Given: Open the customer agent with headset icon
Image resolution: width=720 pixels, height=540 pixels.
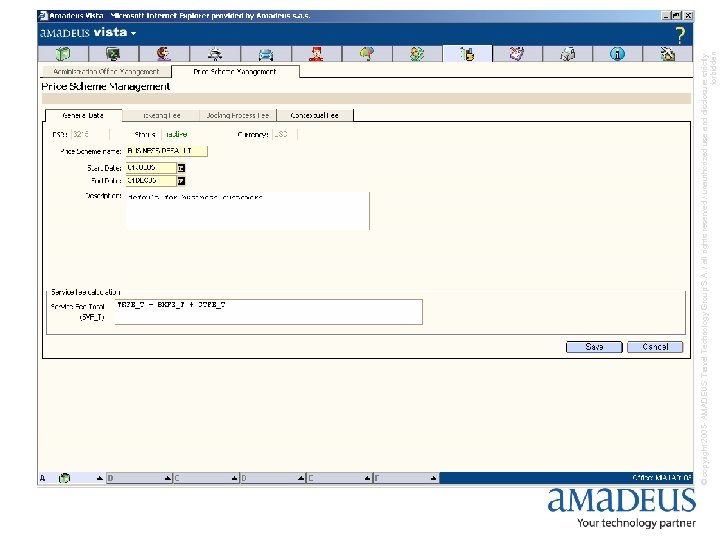Looking at the screenshot, I should (163, 54).
